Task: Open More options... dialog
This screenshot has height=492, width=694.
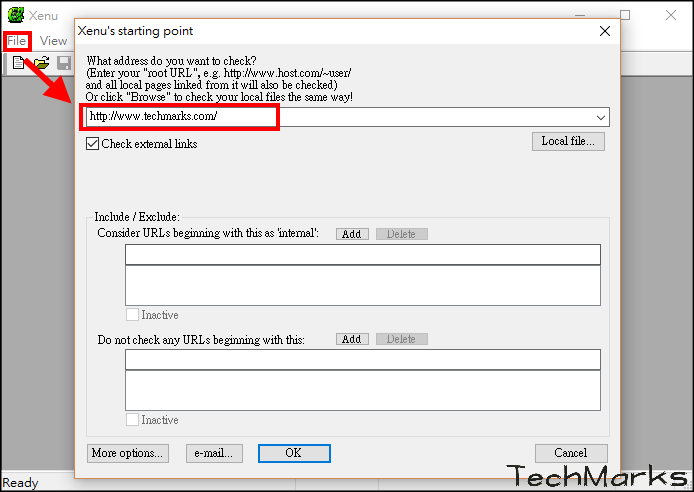Action: tap(127, 453)
